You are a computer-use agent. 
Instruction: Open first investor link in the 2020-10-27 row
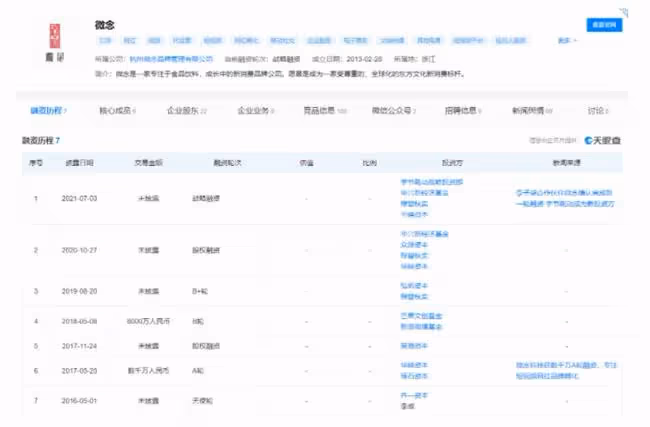pyautogui.click(x=424, y=234)
